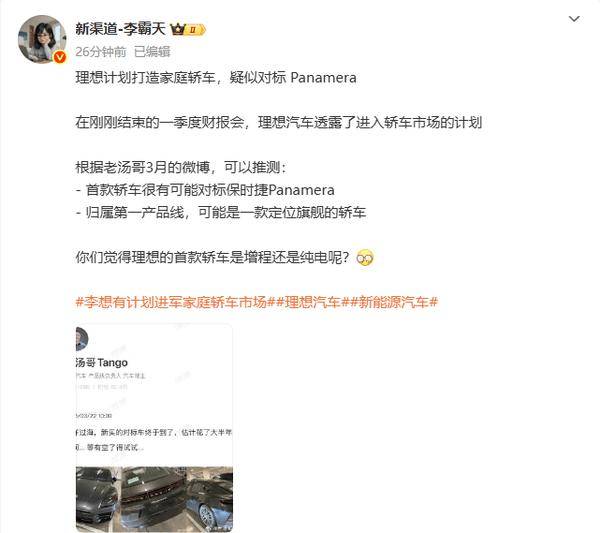Expand the post options chevron menu

point(574,19)
